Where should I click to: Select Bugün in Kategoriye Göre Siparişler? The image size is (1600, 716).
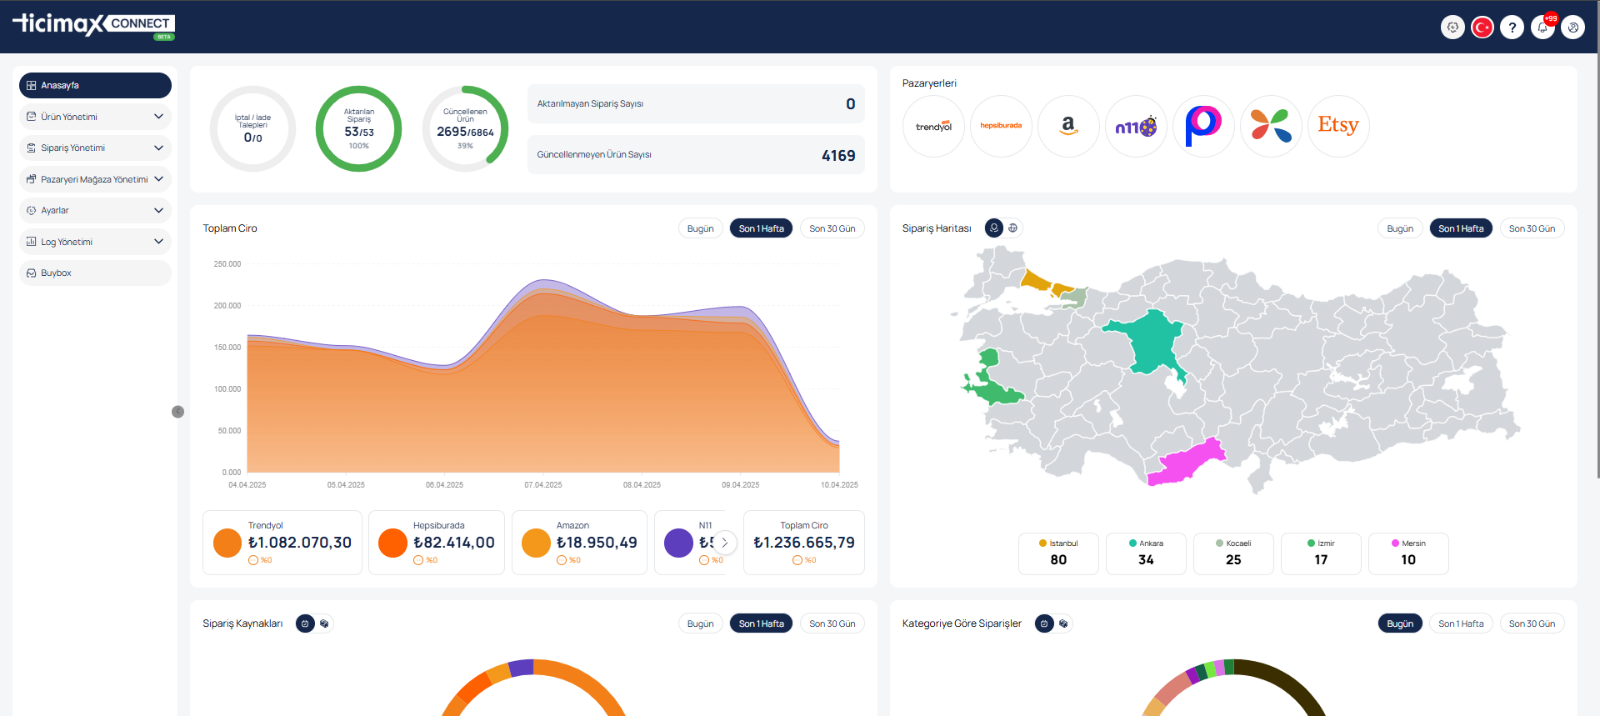pyautogui.click(x=1400, y=624)
